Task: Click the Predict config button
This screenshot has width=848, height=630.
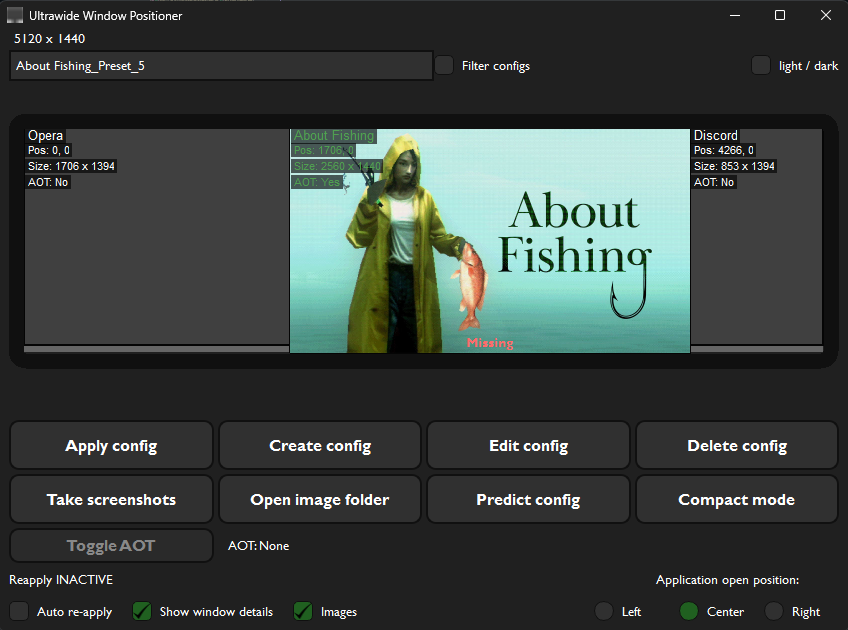Action: pyautogui.click(x=528, y=500)
